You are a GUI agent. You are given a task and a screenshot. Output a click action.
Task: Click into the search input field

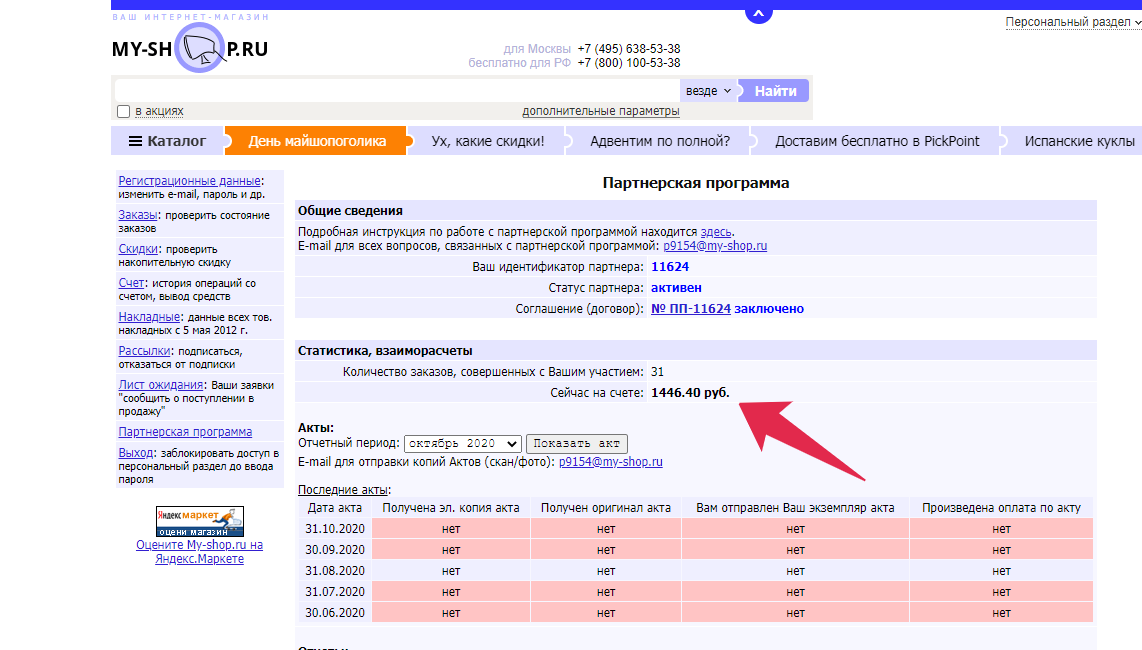[397, 90]
